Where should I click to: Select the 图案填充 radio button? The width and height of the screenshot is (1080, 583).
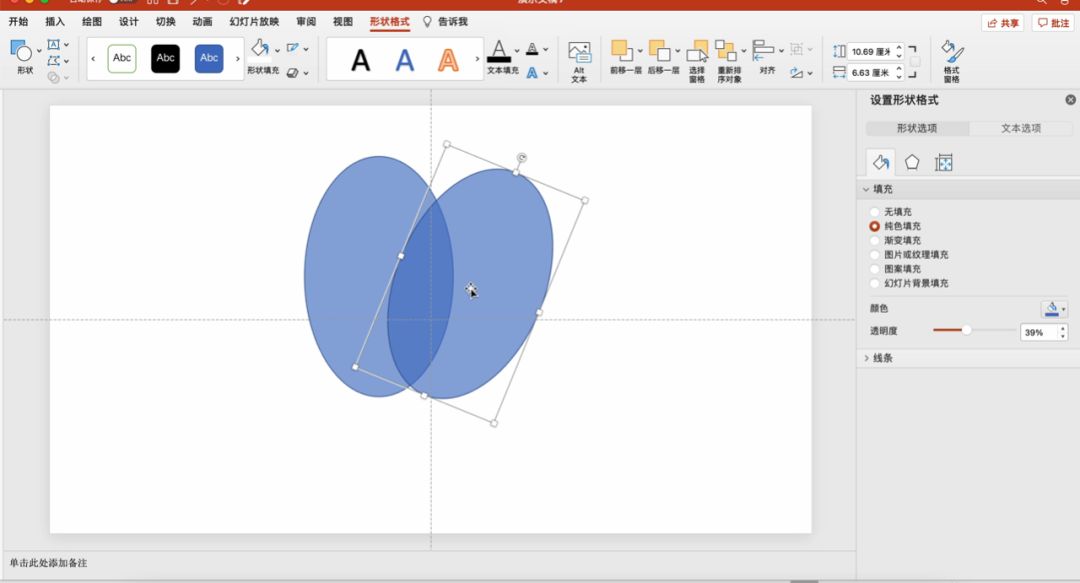(x=875, y=269)
